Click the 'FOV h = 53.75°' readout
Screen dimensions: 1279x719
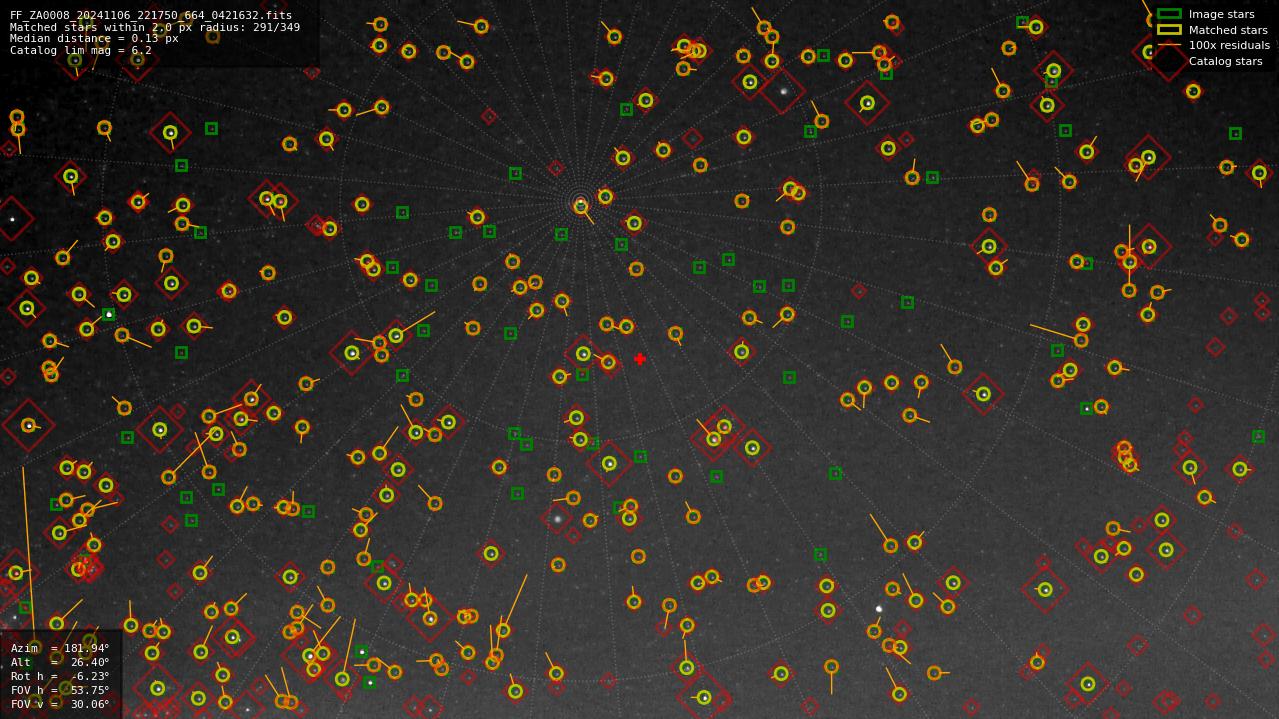coord(60,690)
